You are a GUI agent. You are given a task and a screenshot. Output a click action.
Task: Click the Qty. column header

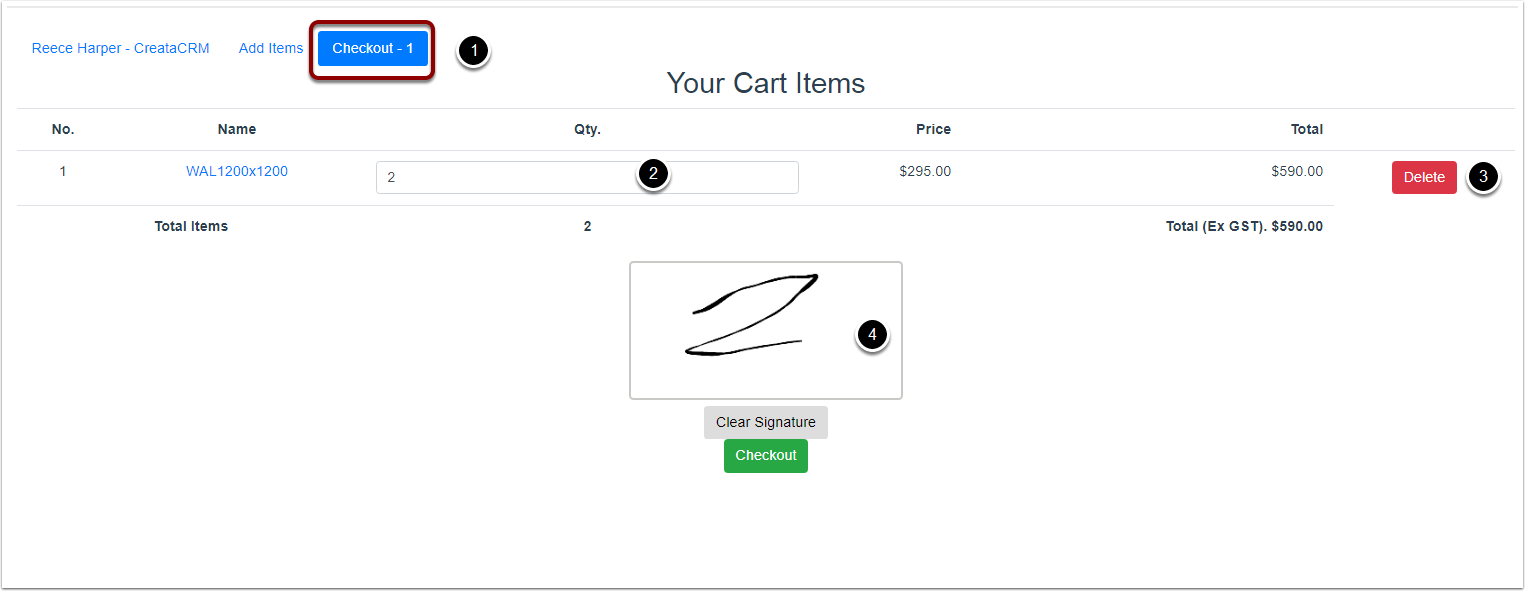[587, 129]
